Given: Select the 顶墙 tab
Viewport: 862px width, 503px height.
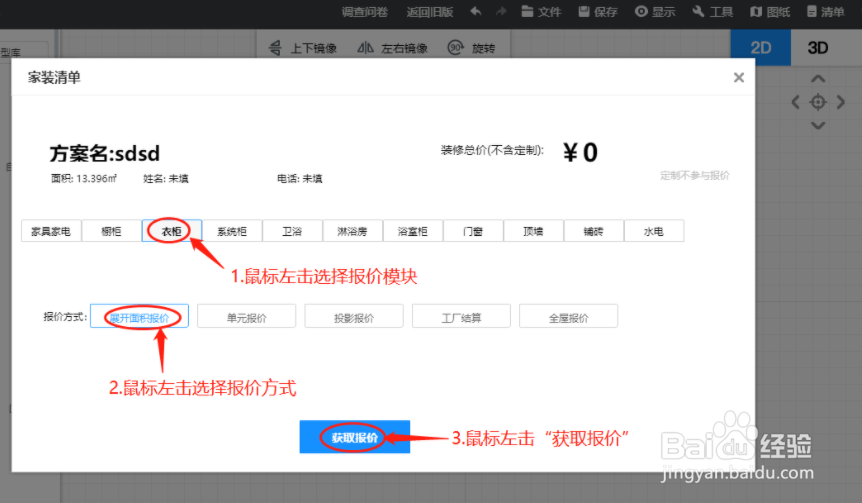Looking at the screenshot, I should 533,231.
